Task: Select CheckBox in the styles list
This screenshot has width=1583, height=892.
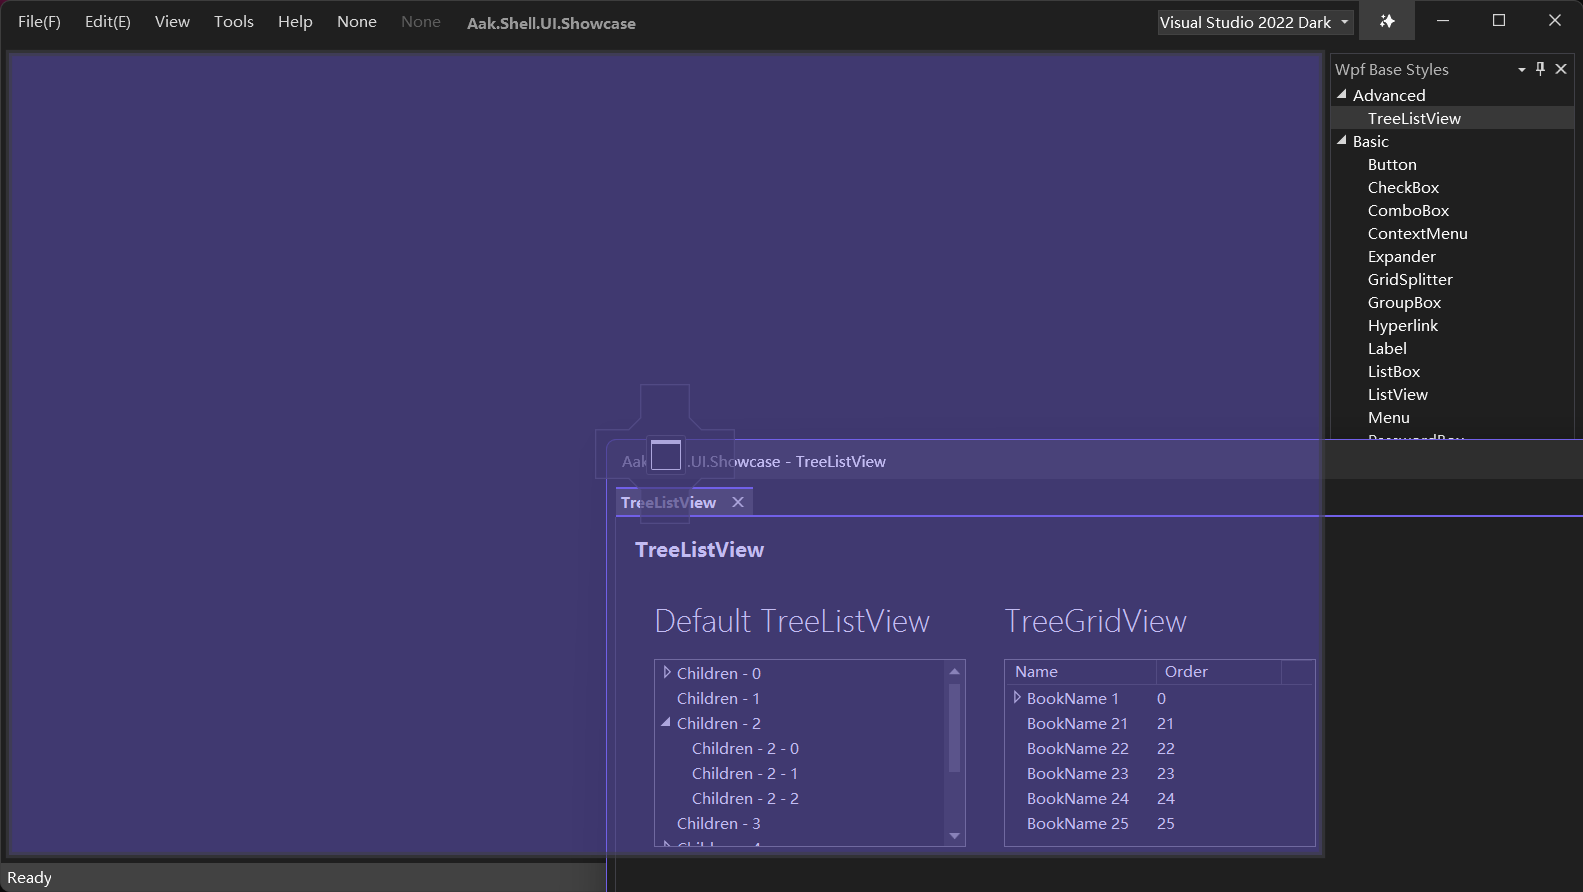Action: [x=1403, y=187]
